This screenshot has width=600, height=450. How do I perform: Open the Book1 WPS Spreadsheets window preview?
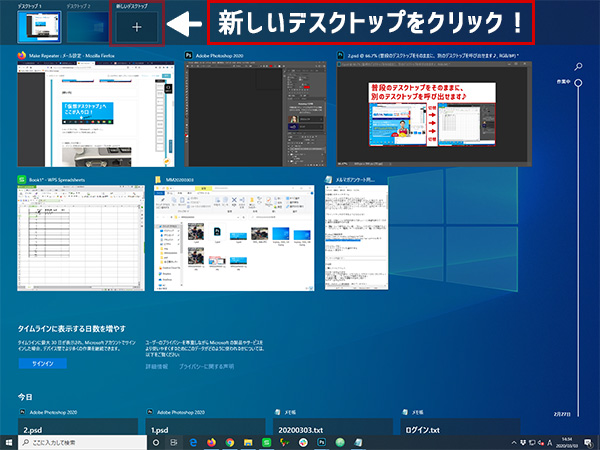click(x=81, y=238)
